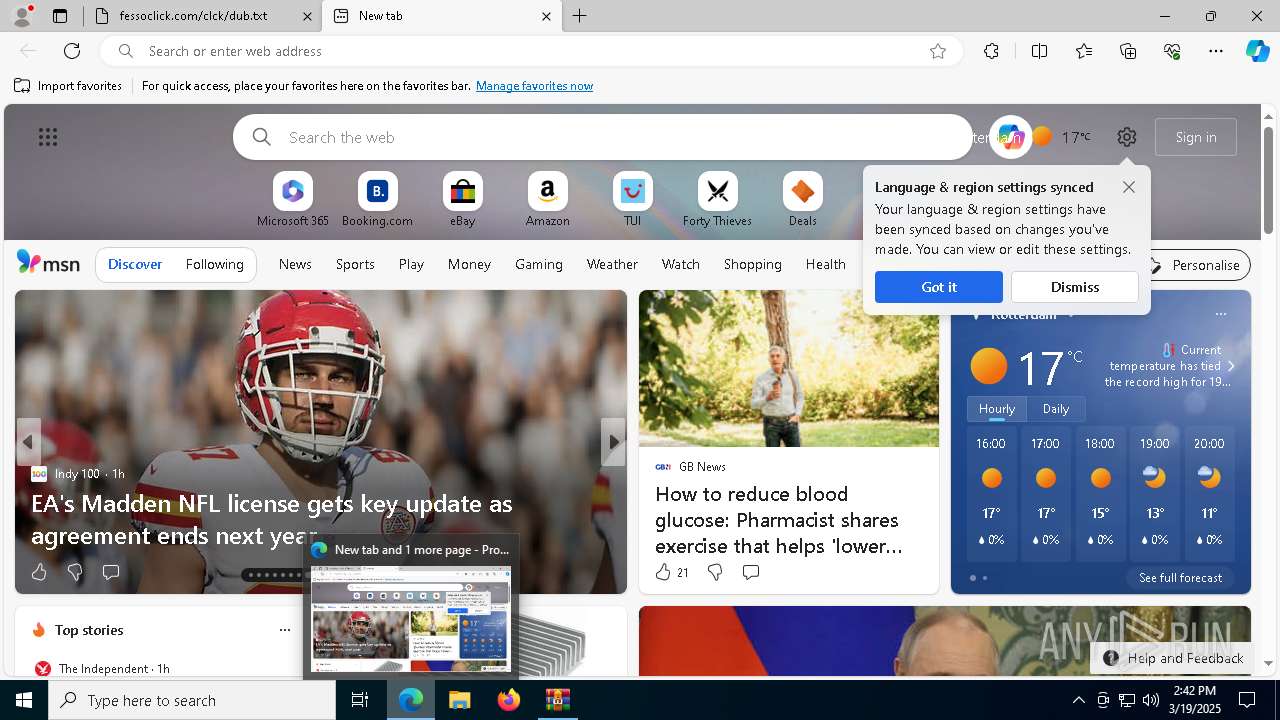Open Windows Start menu
Image resolution: width=1280 pixels, height=720 pixels.
click(24, 700)
